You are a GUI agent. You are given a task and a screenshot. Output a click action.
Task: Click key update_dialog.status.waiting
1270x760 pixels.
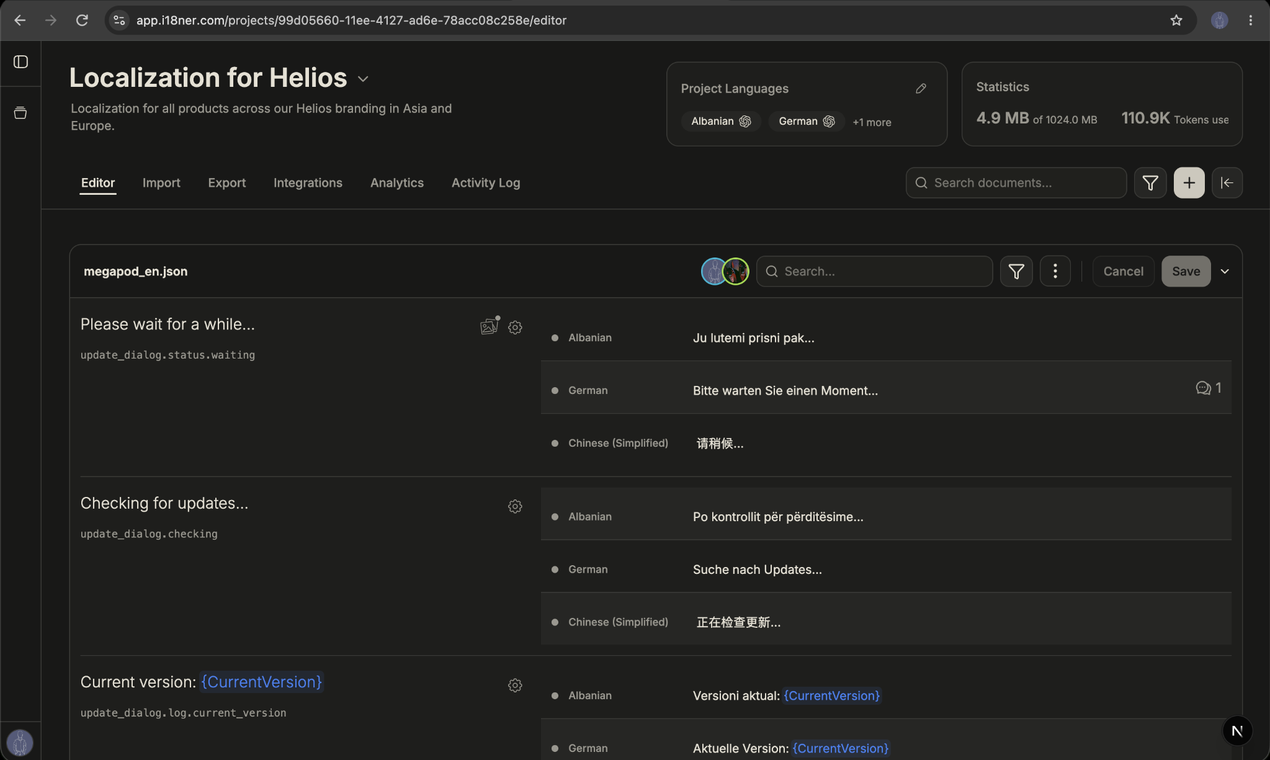167,355
